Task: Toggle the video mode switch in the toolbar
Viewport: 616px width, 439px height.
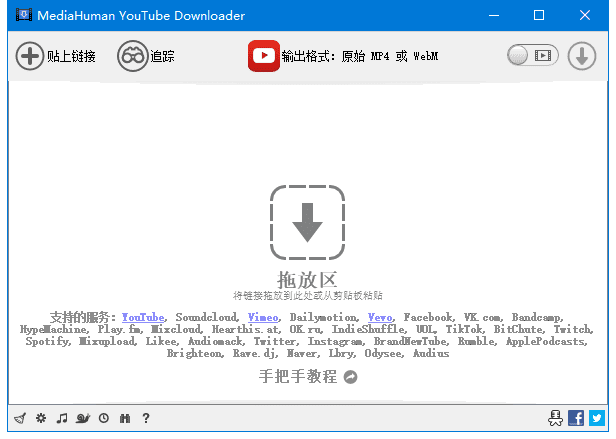Action: tap(532, 57)
